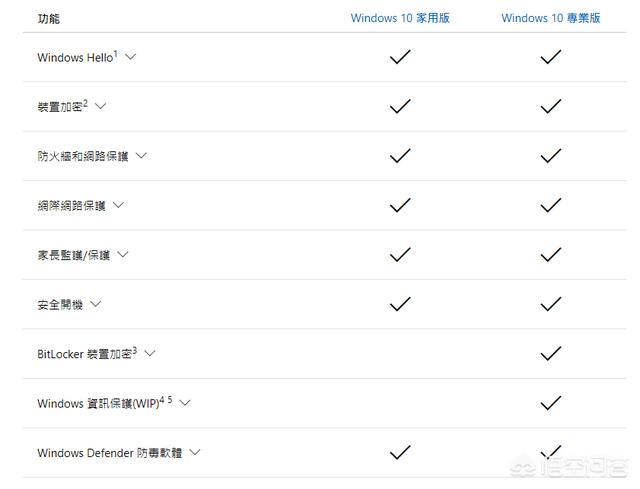Expand the 裝置加密 feature chevron
Image resolution: width=640 pixels, height=489 pixels.
coord(100,106)
